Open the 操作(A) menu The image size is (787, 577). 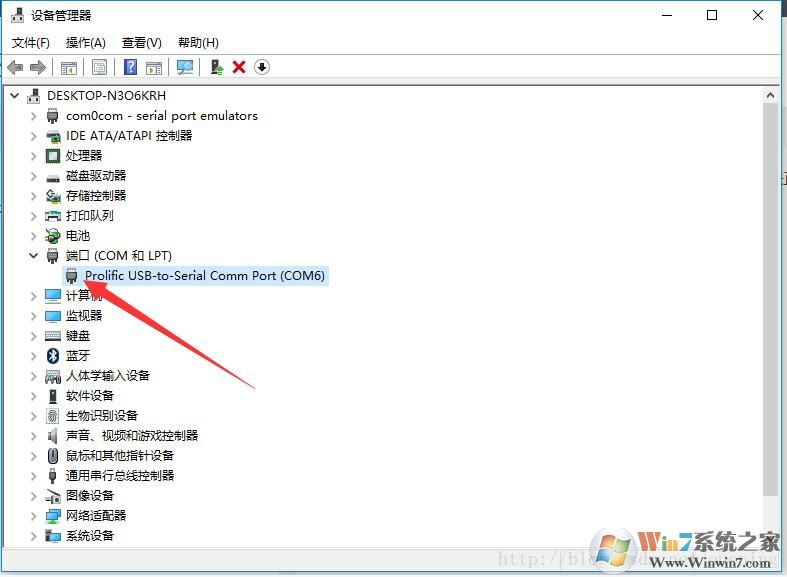(86, 43)
